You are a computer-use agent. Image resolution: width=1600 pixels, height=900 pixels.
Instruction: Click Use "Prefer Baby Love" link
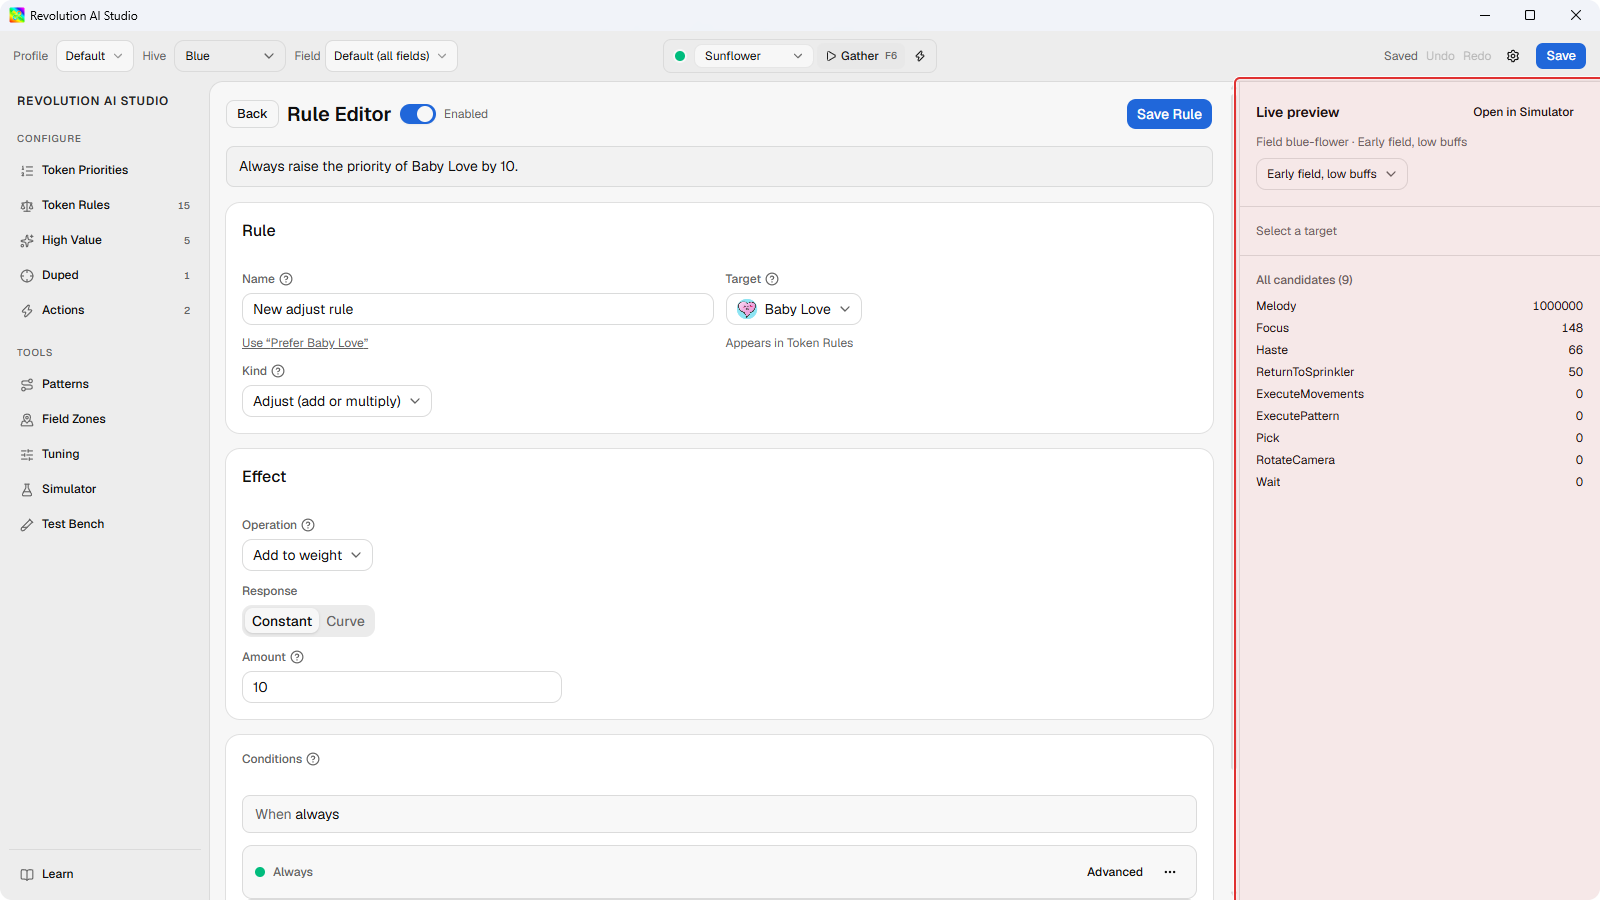[x=305, y=343]
